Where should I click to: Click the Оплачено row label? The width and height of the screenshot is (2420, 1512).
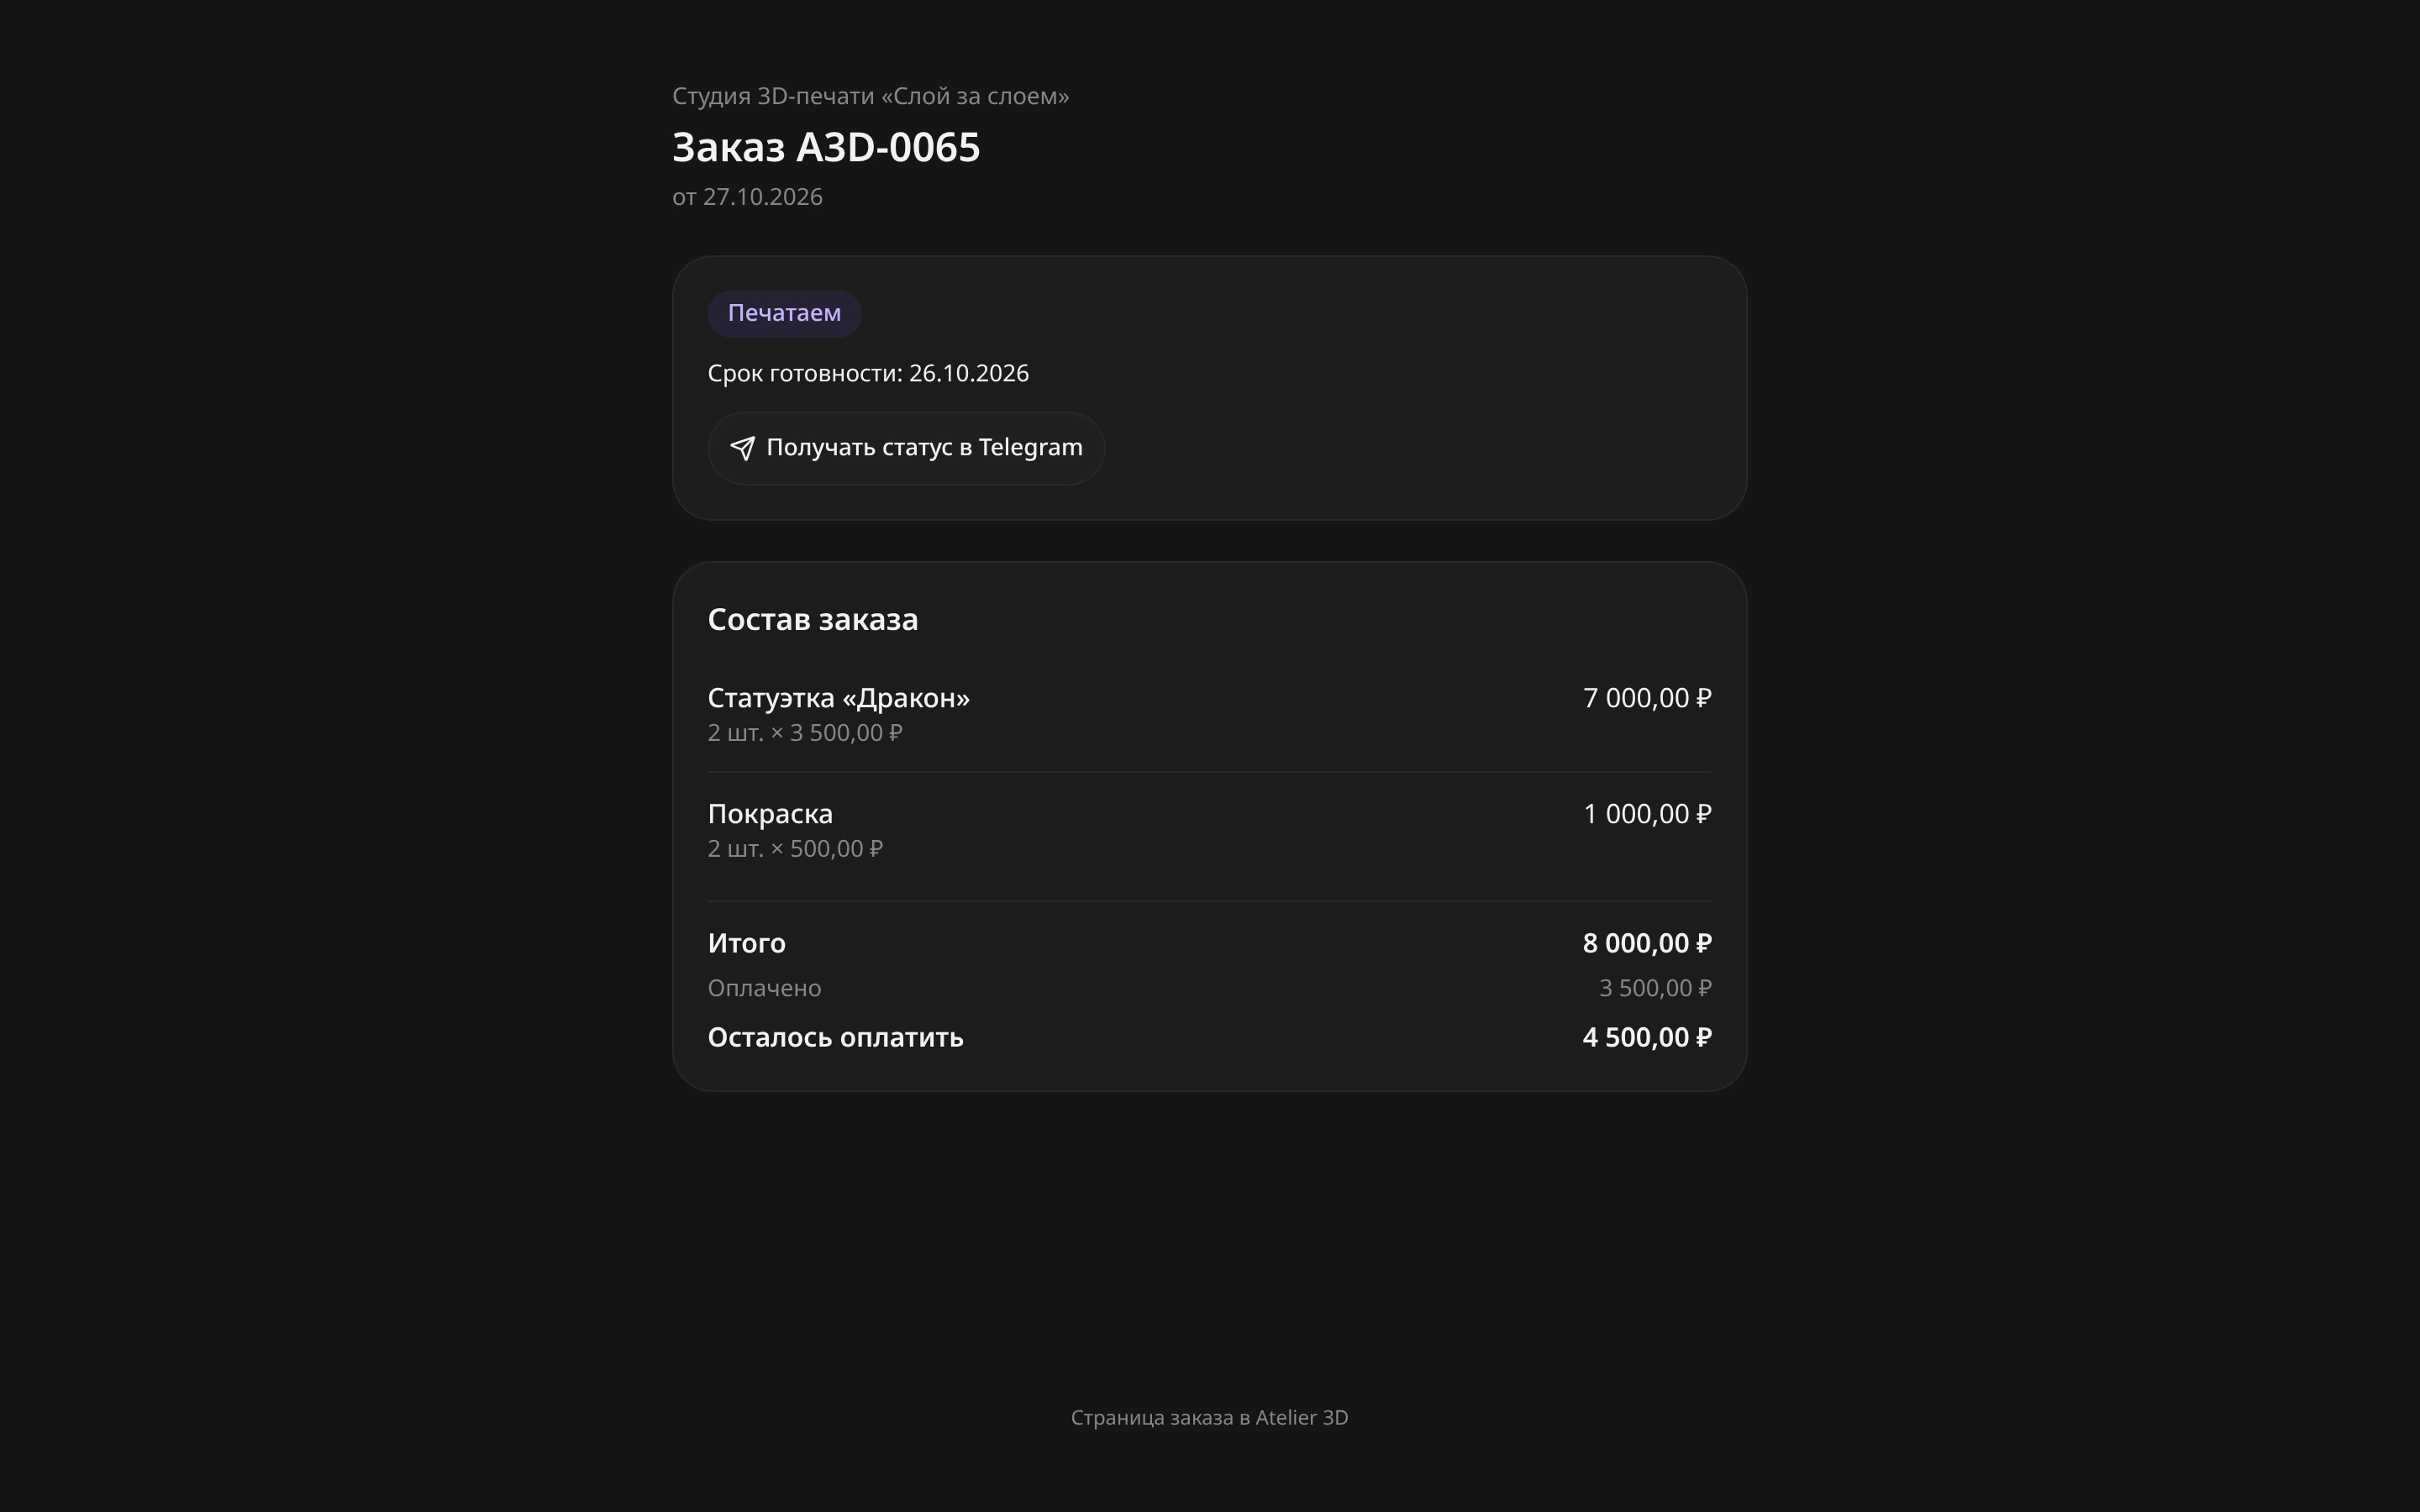764,988
